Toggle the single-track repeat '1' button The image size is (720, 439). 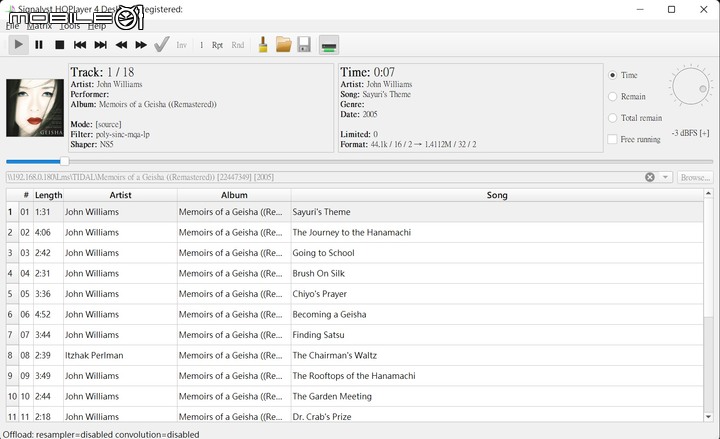[202, 45]
